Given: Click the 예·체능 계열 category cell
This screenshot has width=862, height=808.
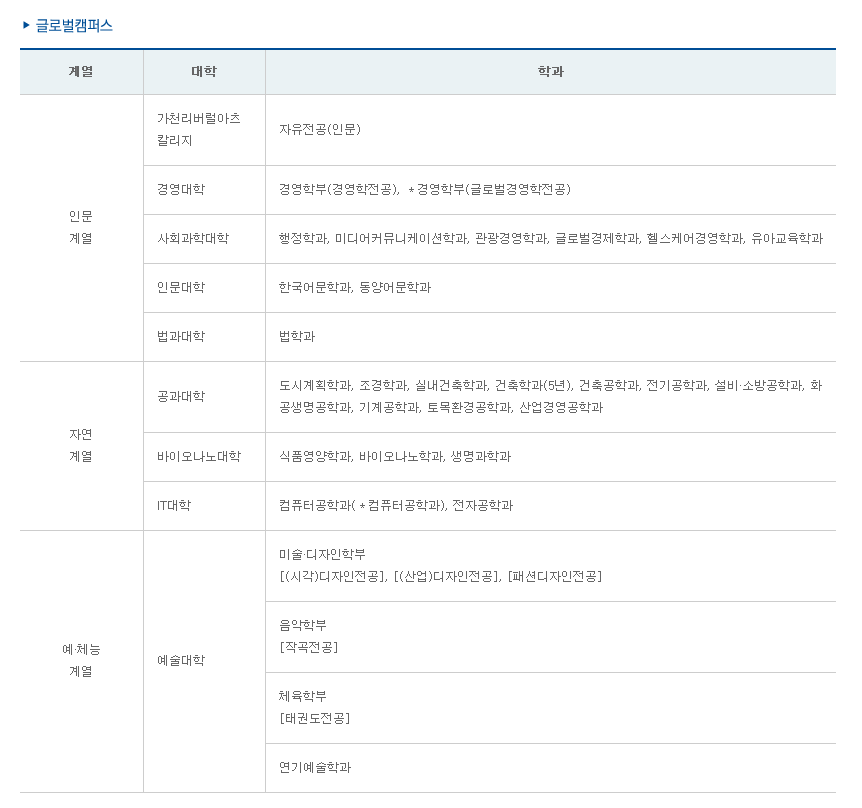Looking at the screenshot, I should coord(81,660).
